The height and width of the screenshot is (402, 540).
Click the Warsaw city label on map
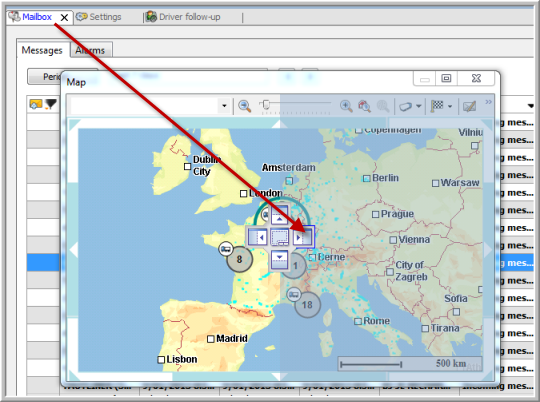460,183
